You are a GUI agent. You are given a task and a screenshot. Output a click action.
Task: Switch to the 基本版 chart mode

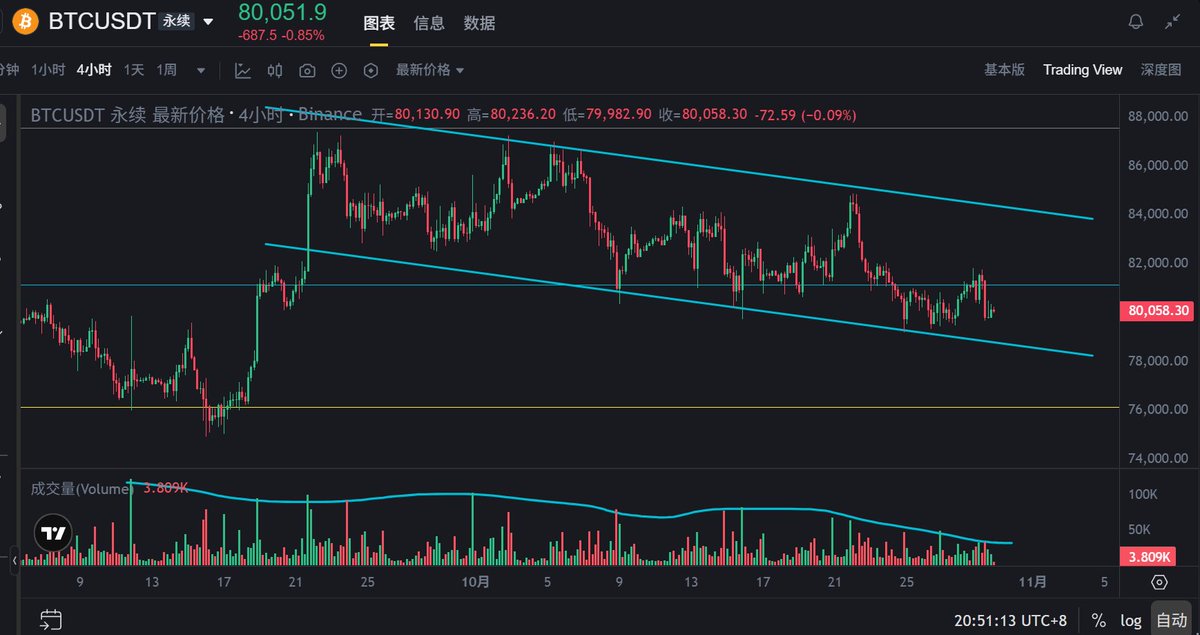tap(1004, 70)
